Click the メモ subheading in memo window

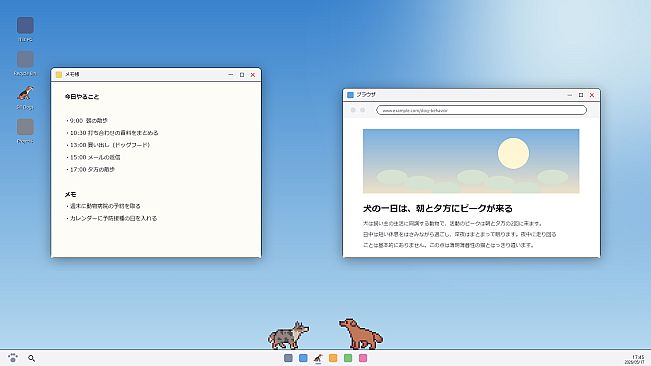point(70,194)
